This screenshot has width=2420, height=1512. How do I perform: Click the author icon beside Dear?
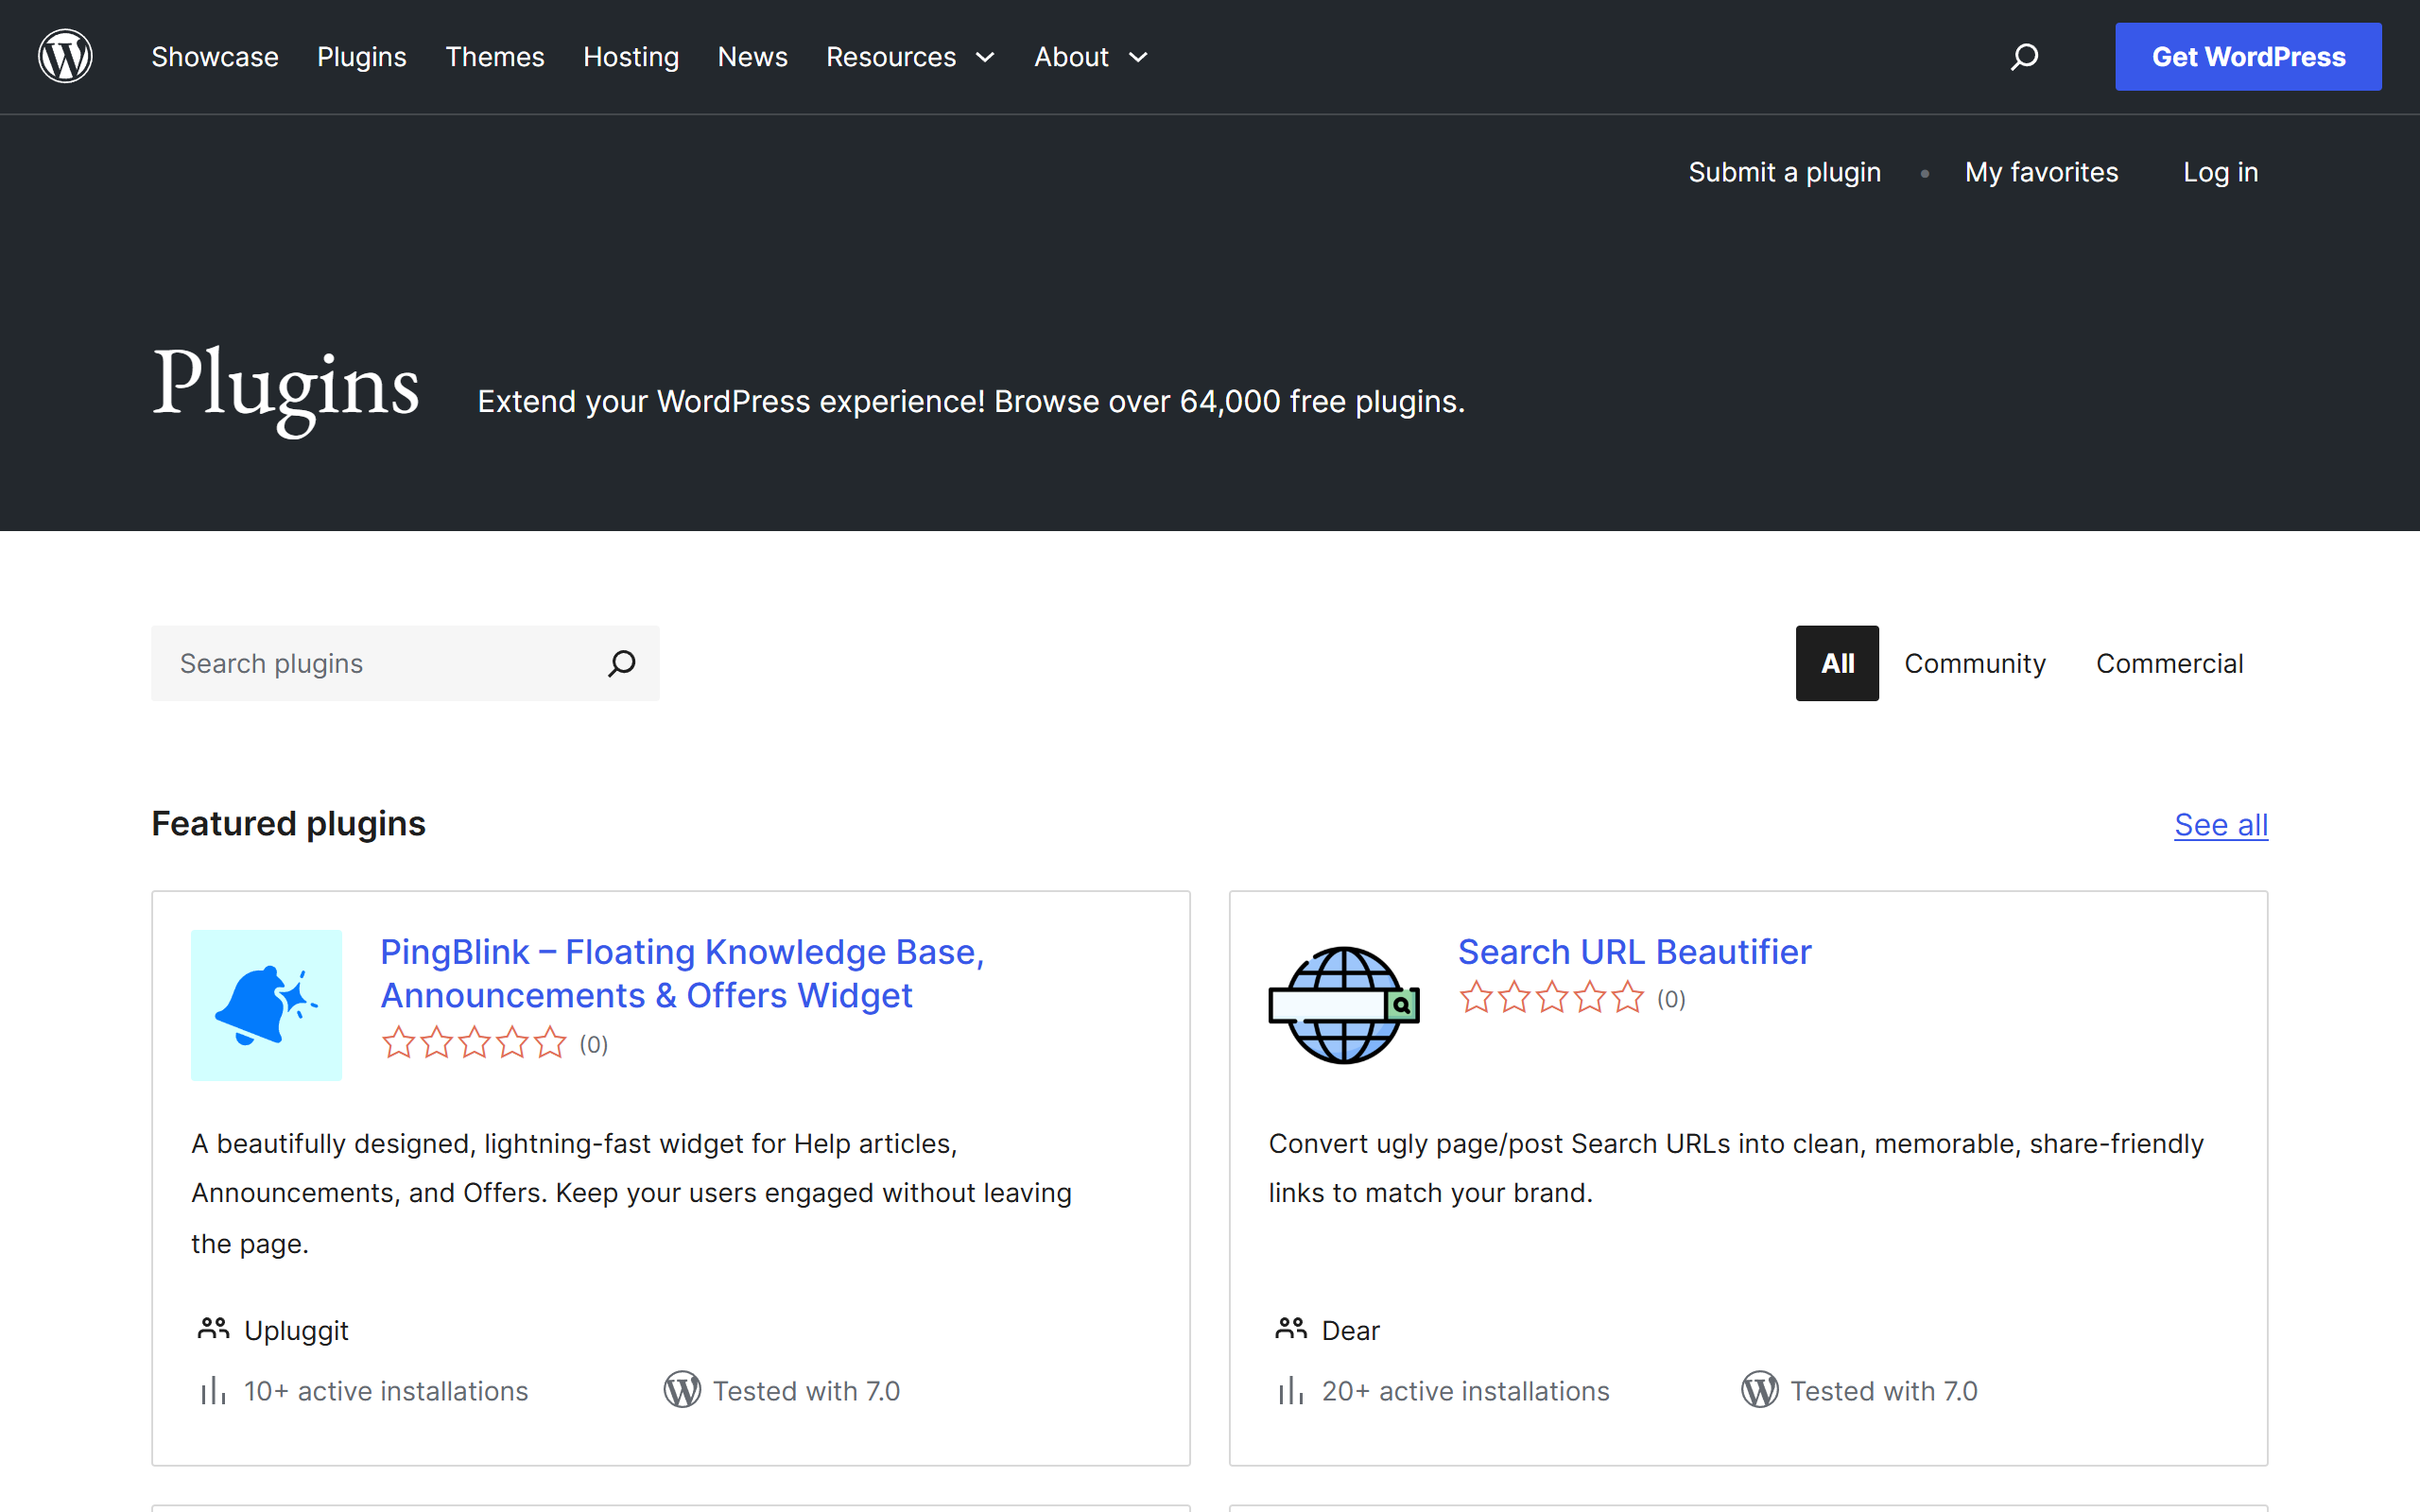click(x=1291, y=1329)
